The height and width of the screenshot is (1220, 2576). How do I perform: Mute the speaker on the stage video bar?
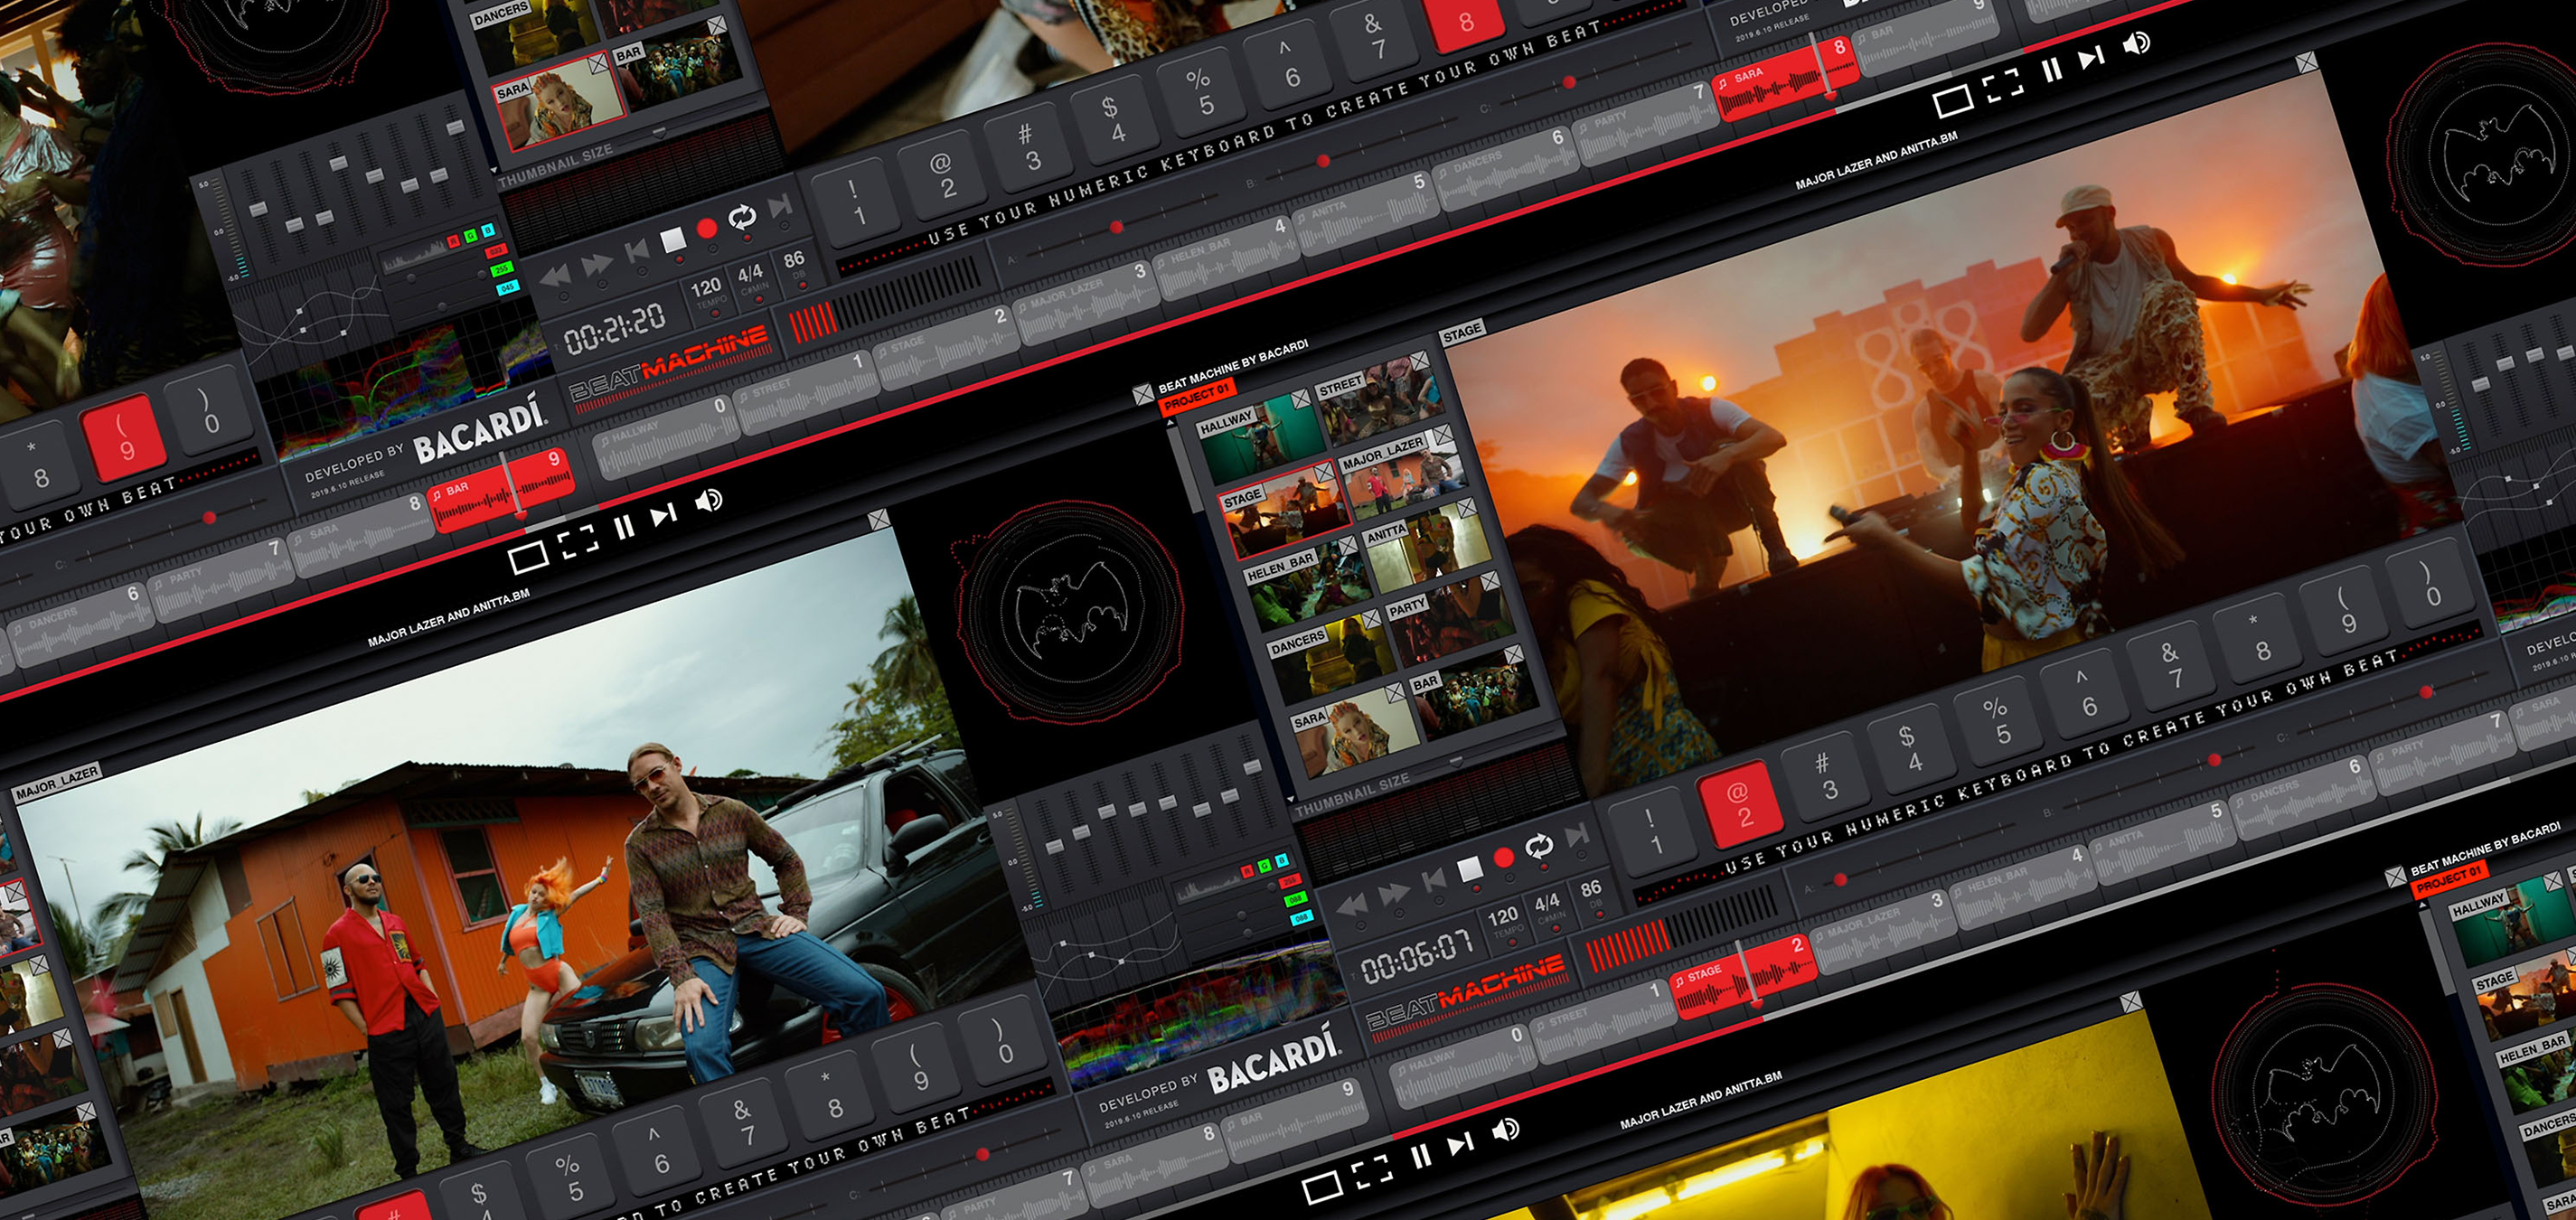(x=2136, y=44)
